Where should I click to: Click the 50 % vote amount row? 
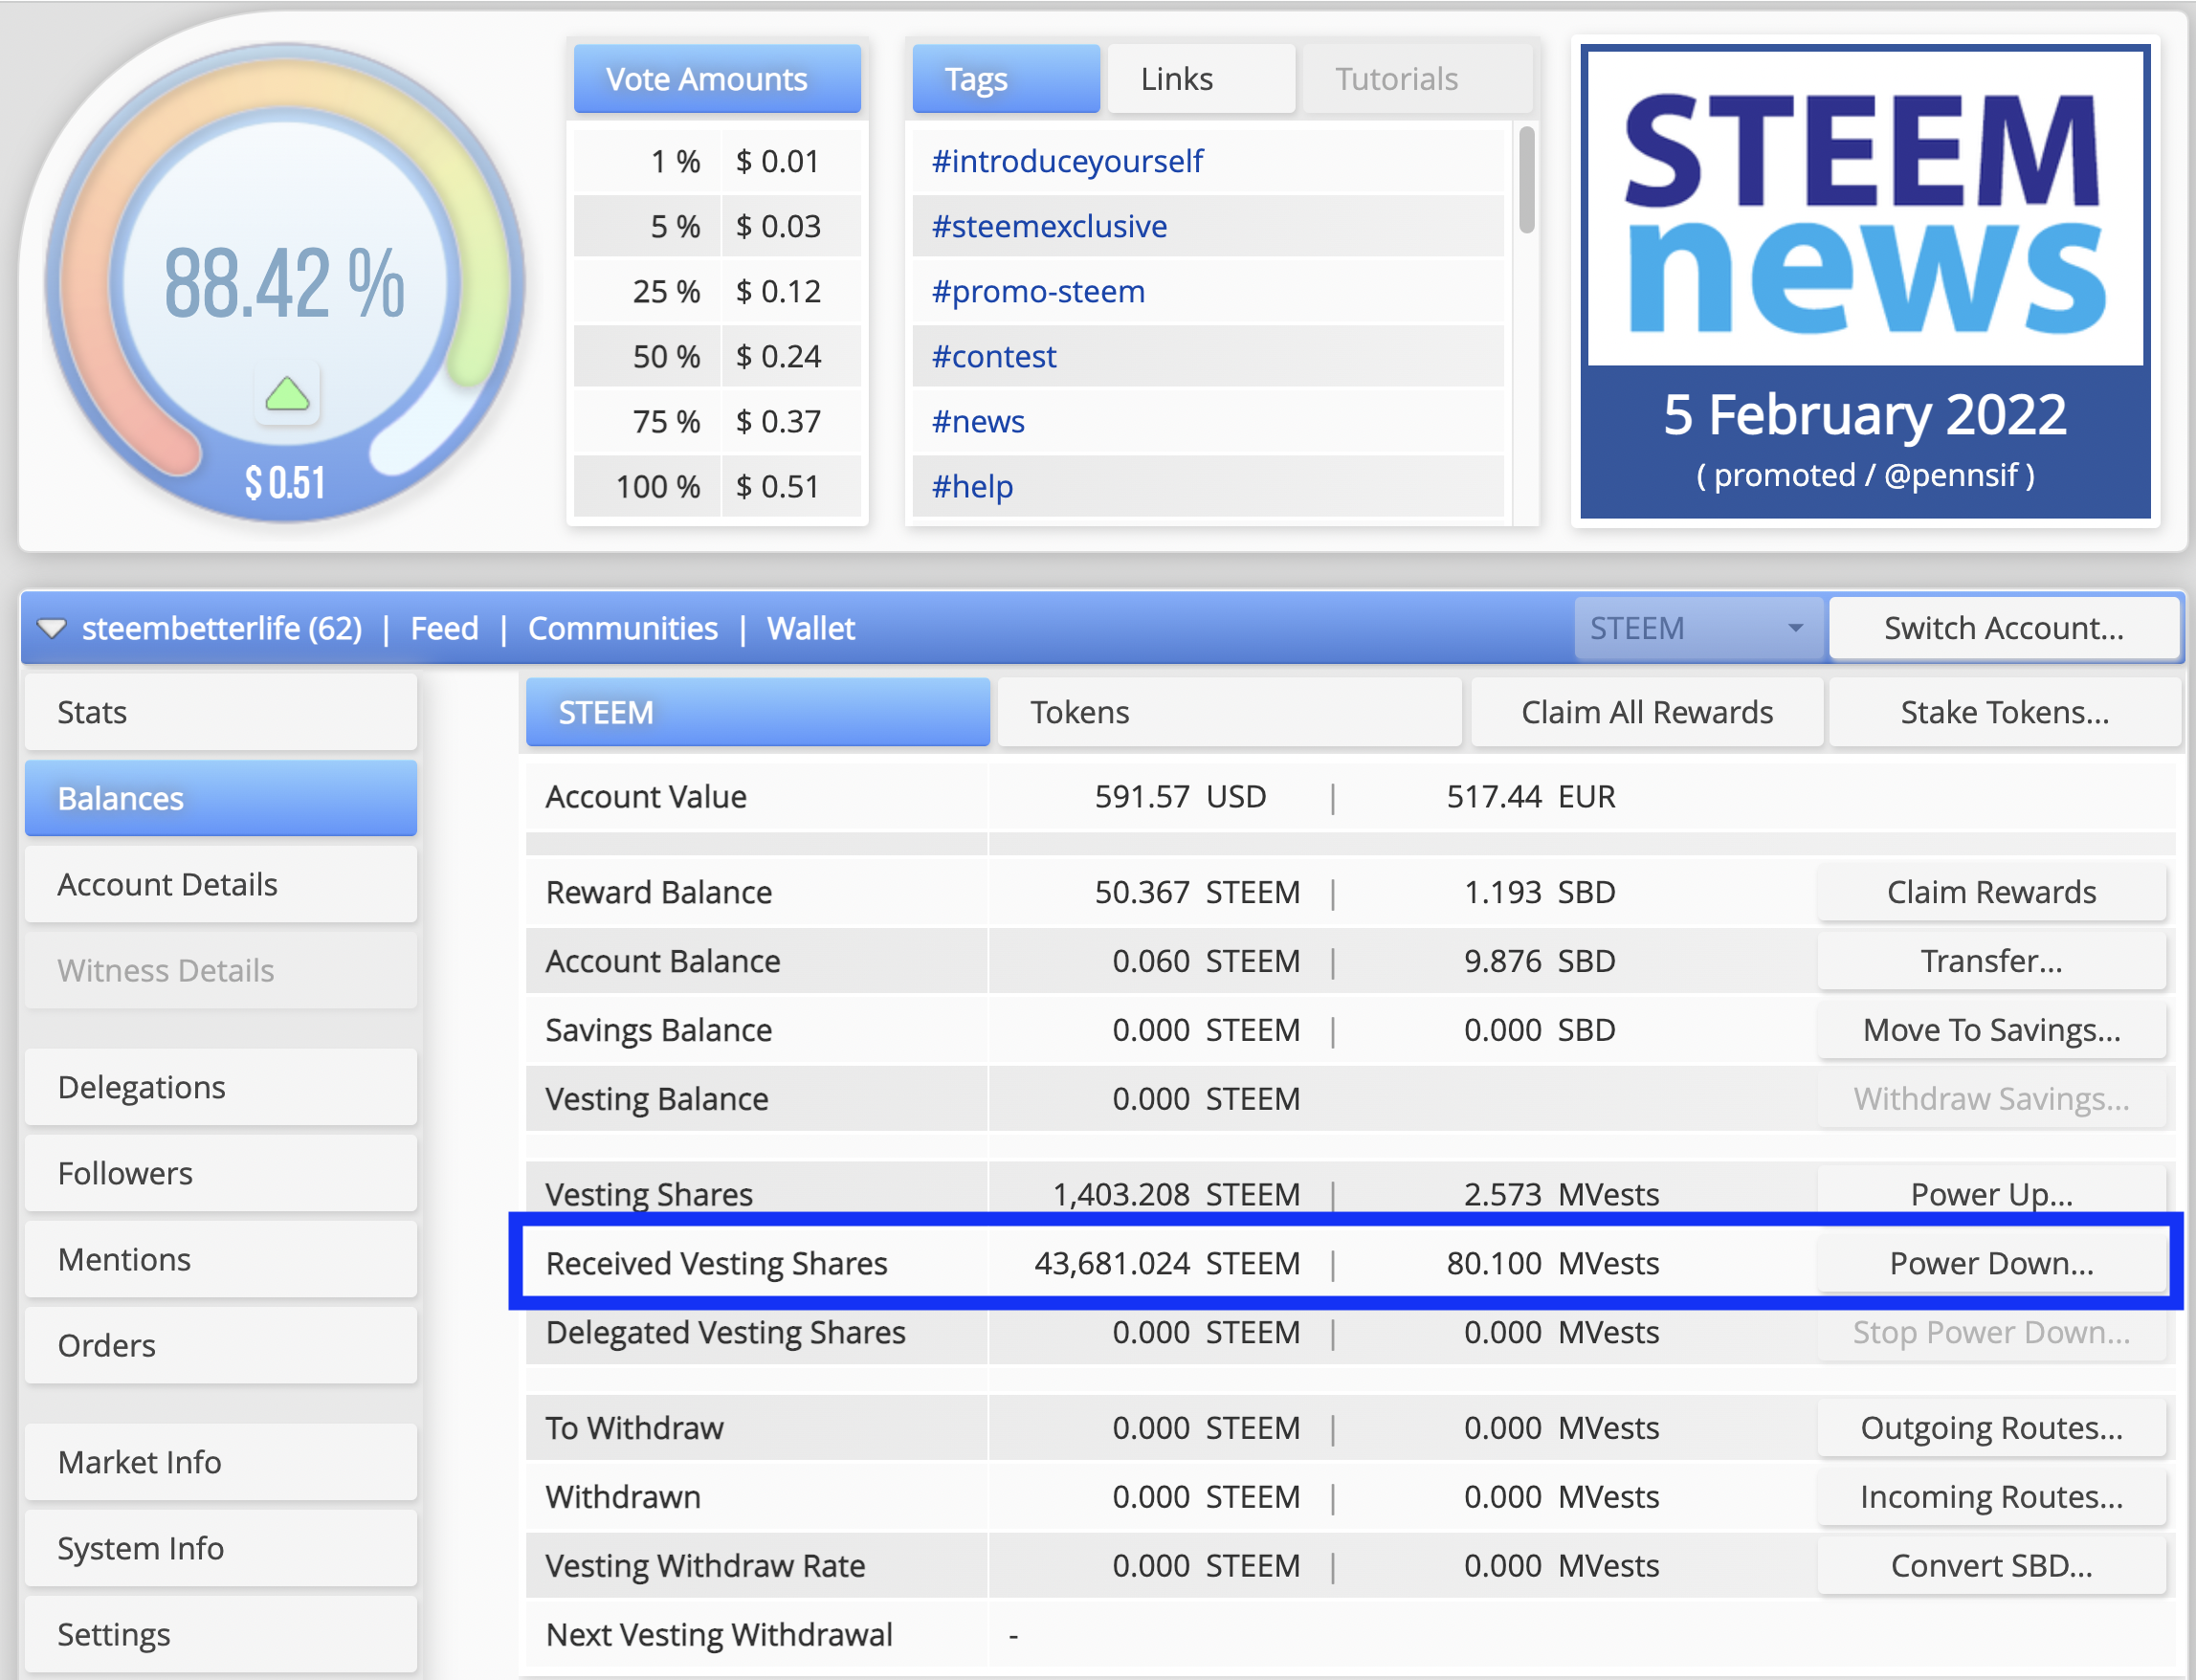[x=717, y=356]
